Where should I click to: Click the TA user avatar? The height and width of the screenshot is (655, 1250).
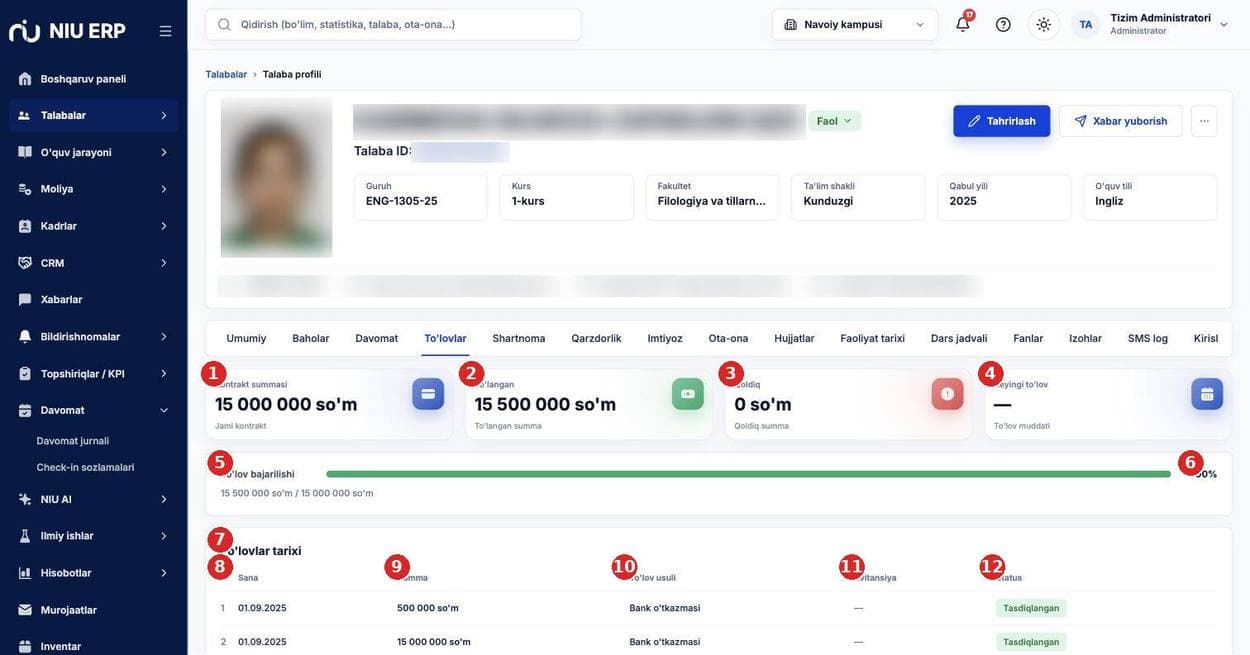(x=1086, y=24)
